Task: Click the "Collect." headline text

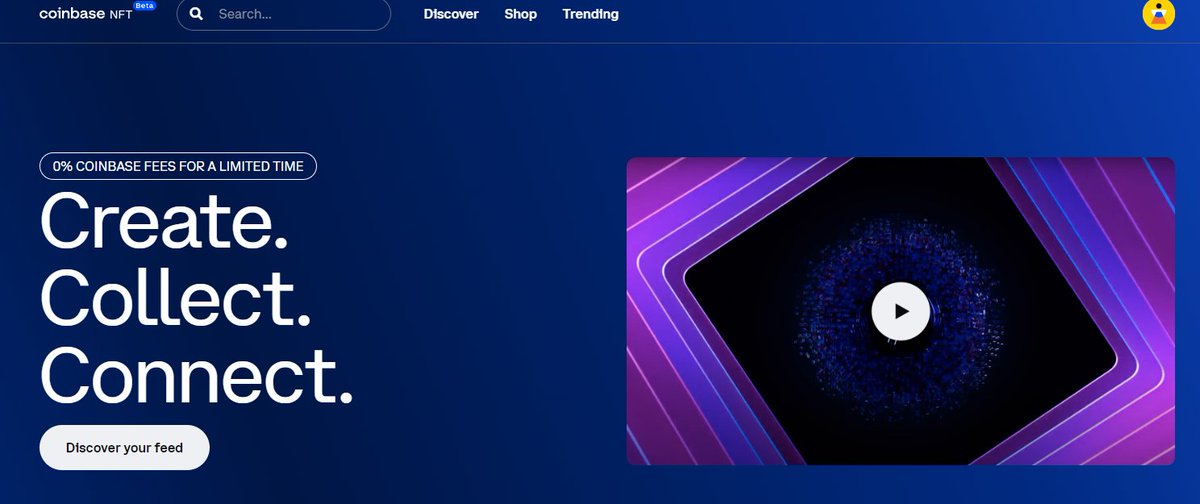Action: point(176,297)
